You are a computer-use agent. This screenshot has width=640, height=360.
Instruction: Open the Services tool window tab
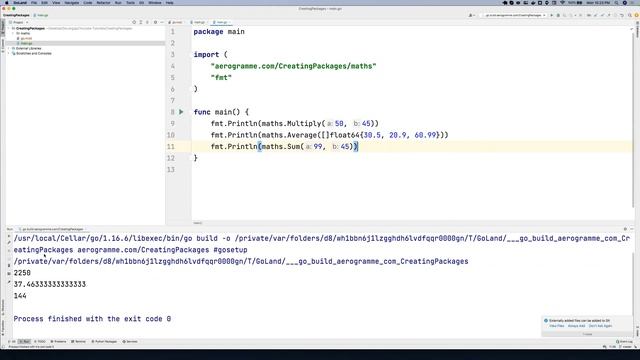(x=130, y=341)
